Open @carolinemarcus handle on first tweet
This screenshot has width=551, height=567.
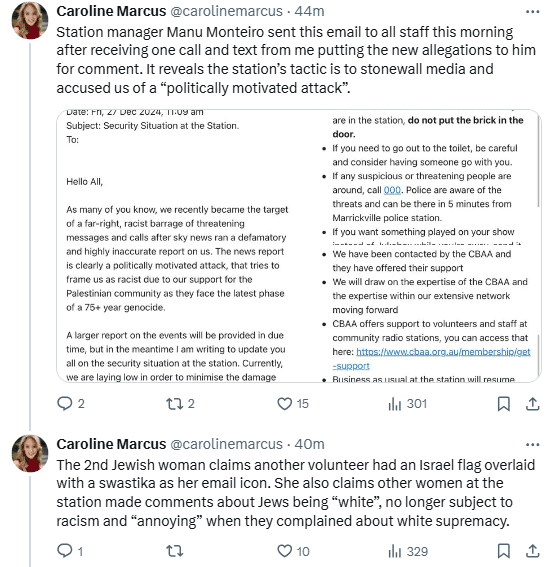click(226, 11)
